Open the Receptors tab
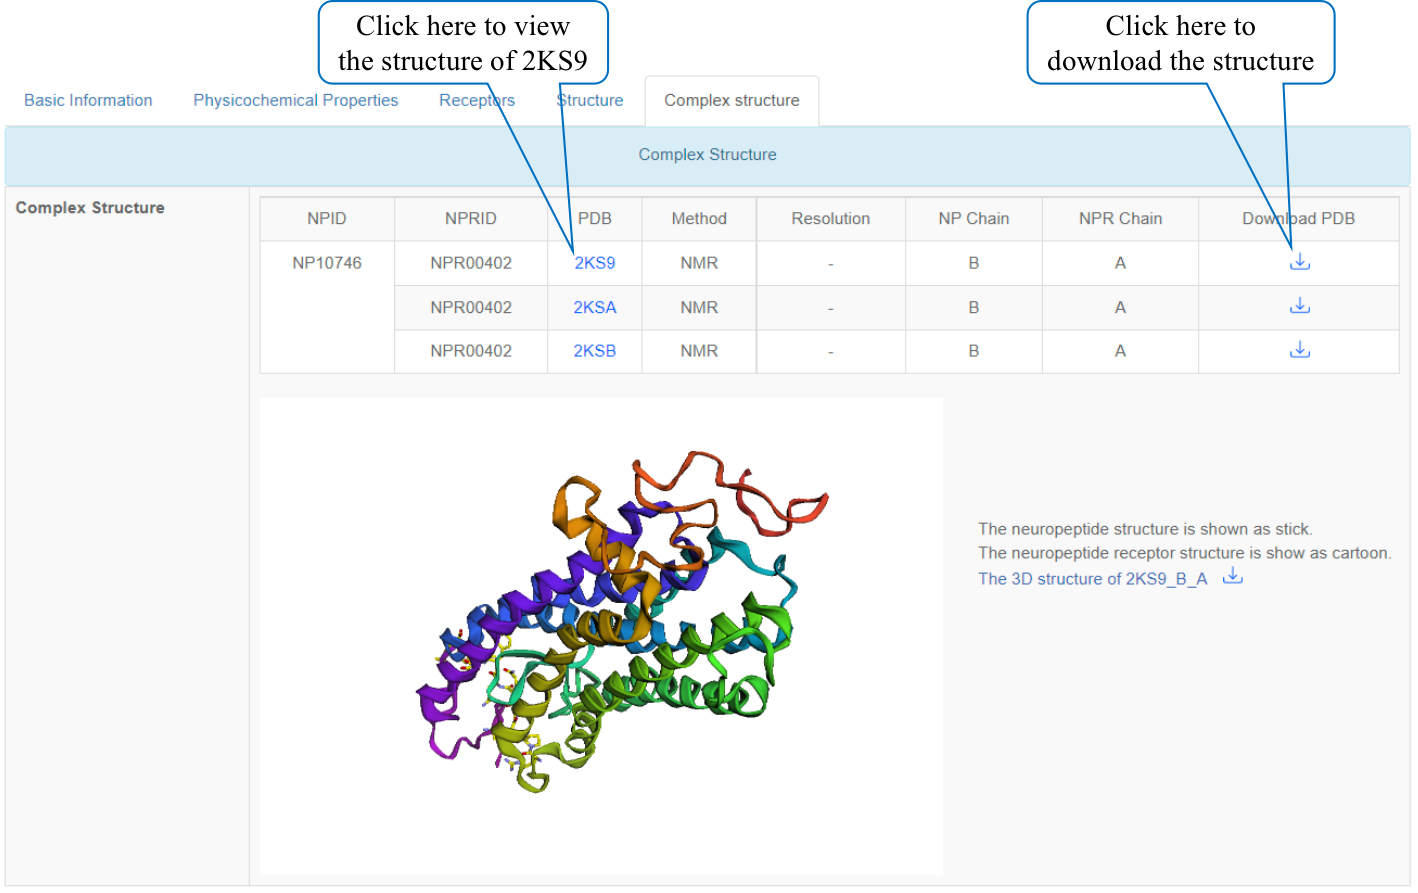 [477, 100]
